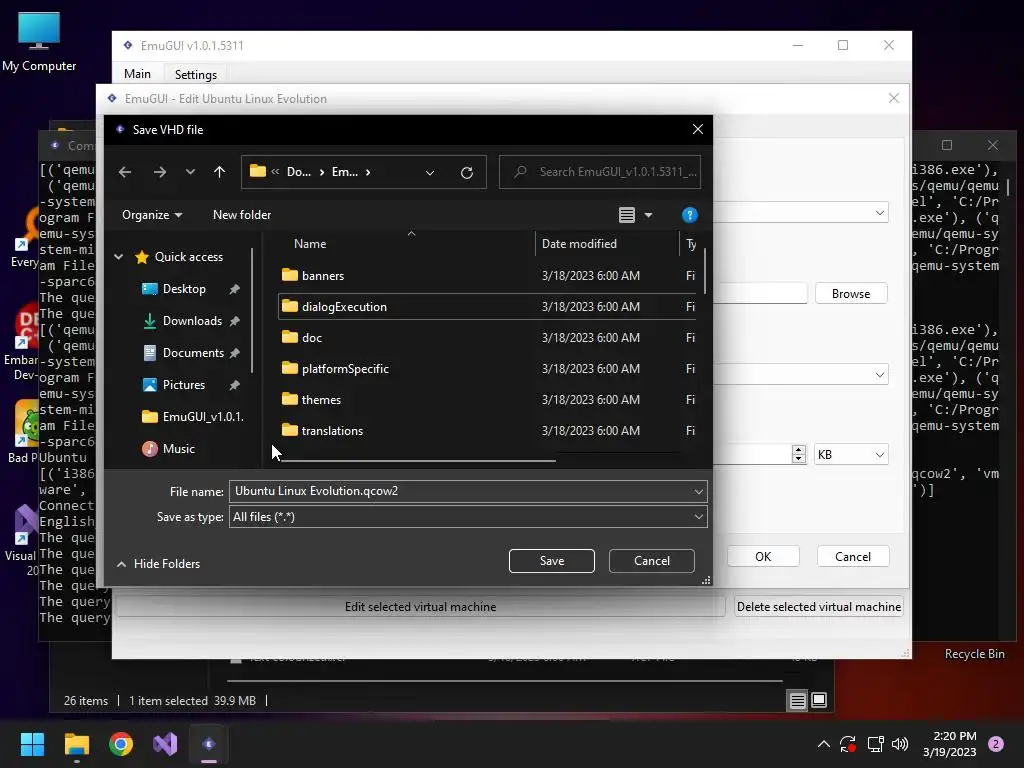The height and width of the screenshot is (768, 1024).
Task: Click the Search EmuGUI field
Action: (600, 172)
